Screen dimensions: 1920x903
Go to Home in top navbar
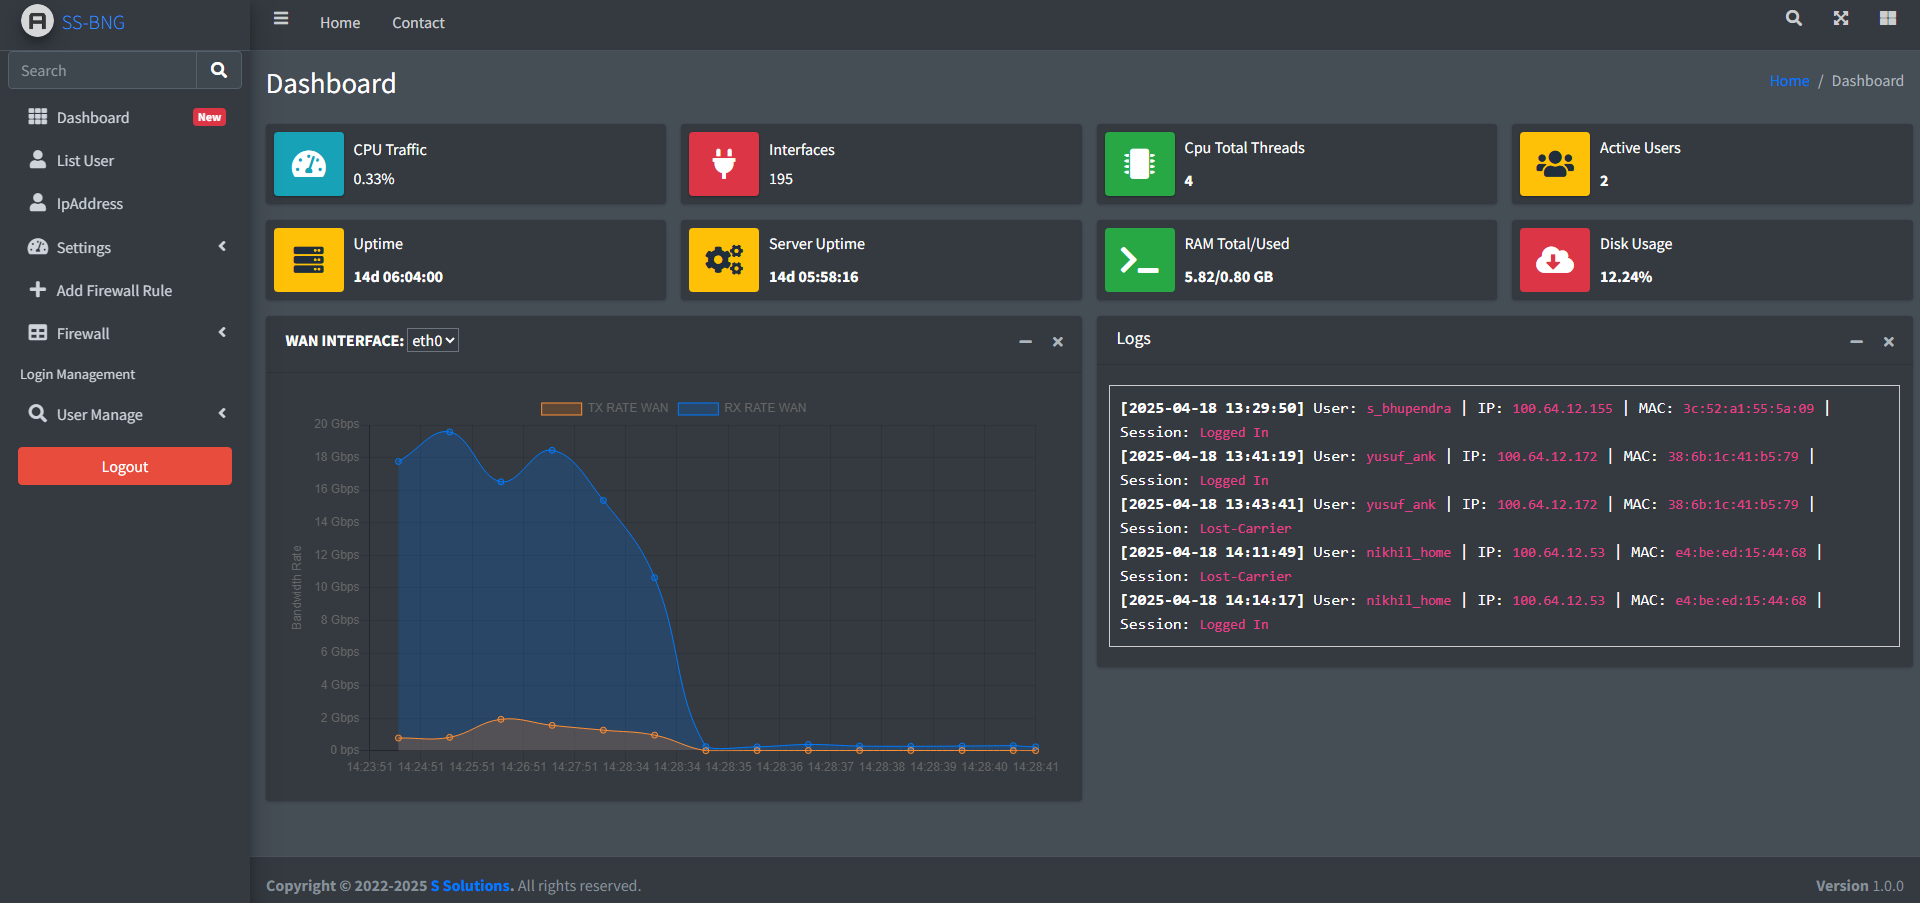[340, 23]
